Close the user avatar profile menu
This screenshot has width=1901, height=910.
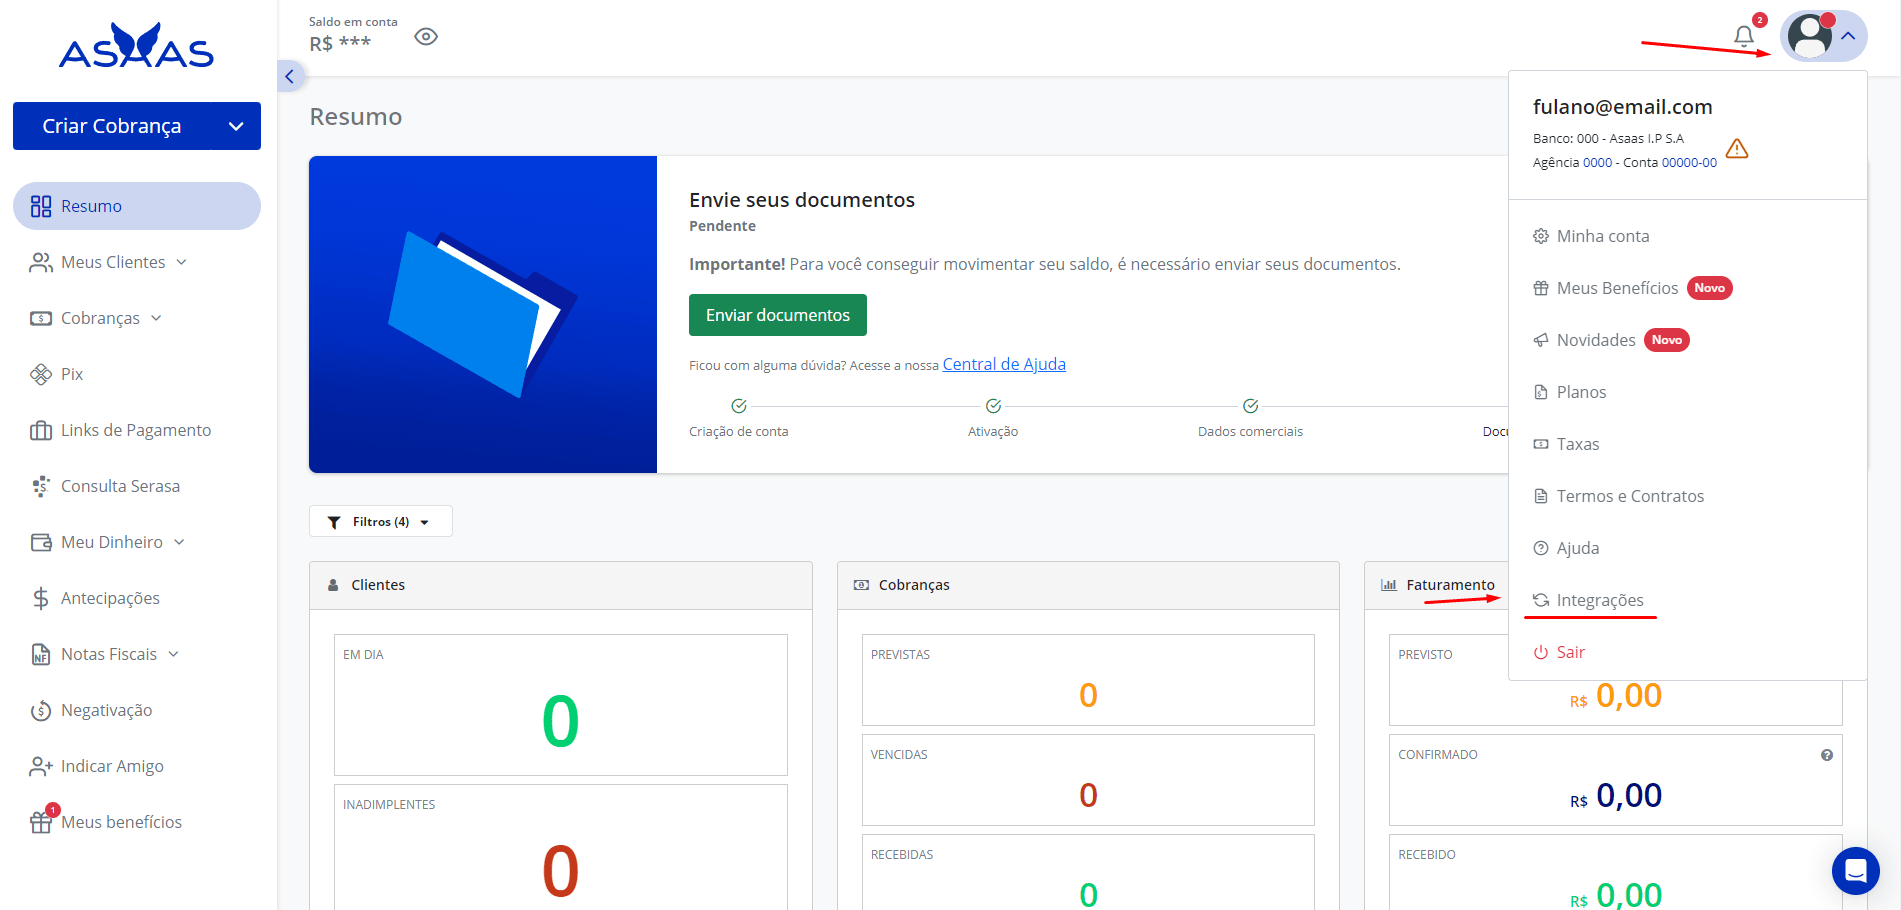(1823, 36)
